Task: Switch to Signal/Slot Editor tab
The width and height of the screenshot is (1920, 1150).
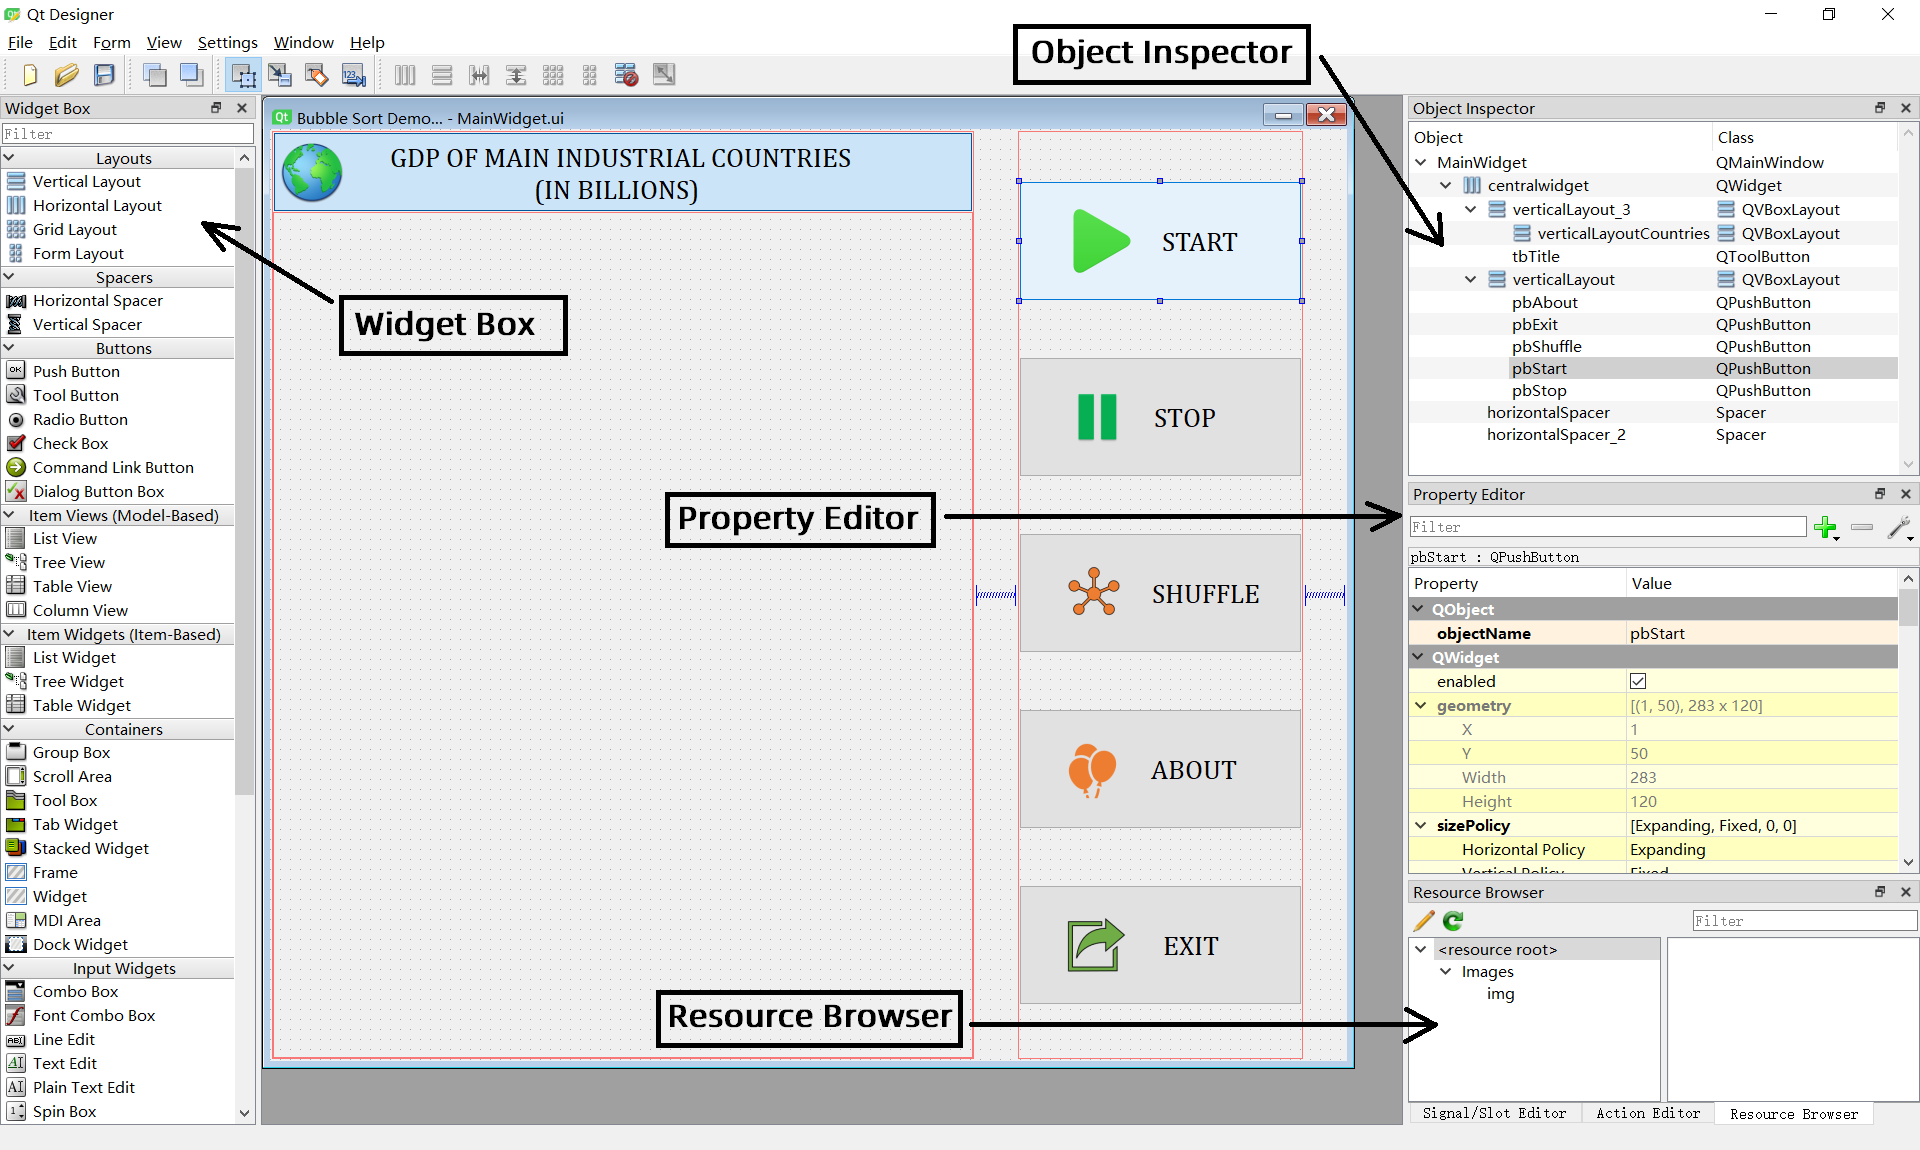Action: pyautogui.click(x=1495, y=1113)
